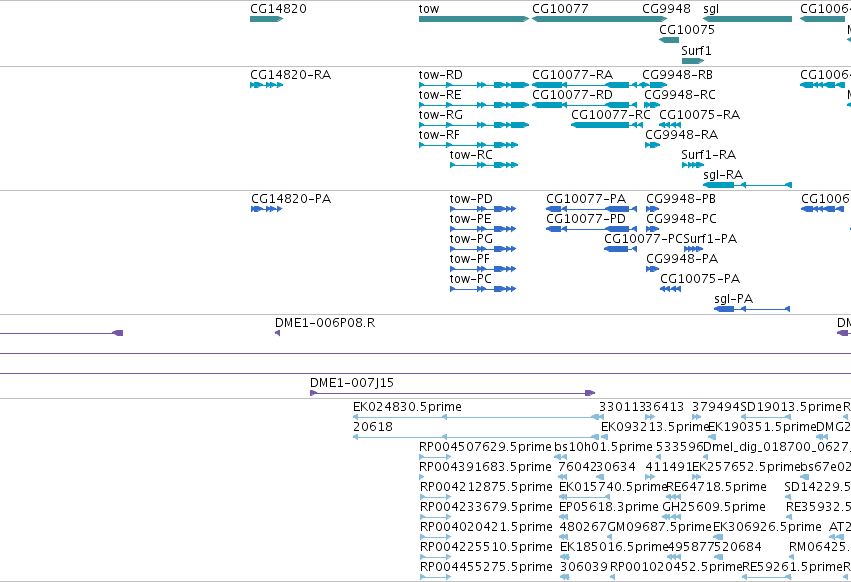Select the CG10075 gene glyph
This screenshot has height=582, width=851.
[669, 40]
